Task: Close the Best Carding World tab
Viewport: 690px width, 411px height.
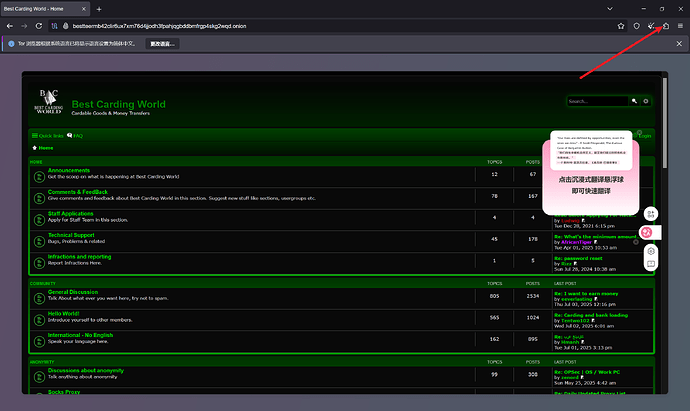Action: pyautogui.click(x=84, y=9)
